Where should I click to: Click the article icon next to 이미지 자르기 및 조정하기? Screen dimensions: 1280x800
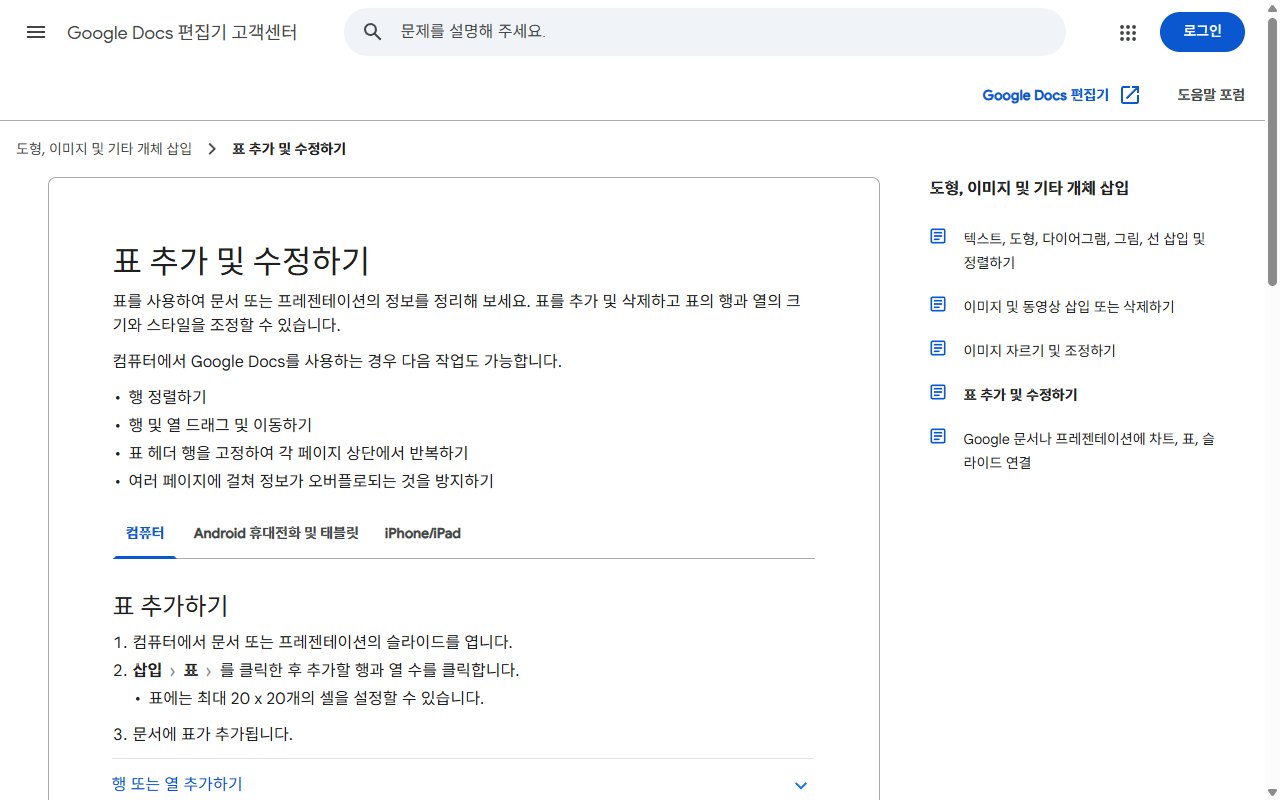click(938, 348)
